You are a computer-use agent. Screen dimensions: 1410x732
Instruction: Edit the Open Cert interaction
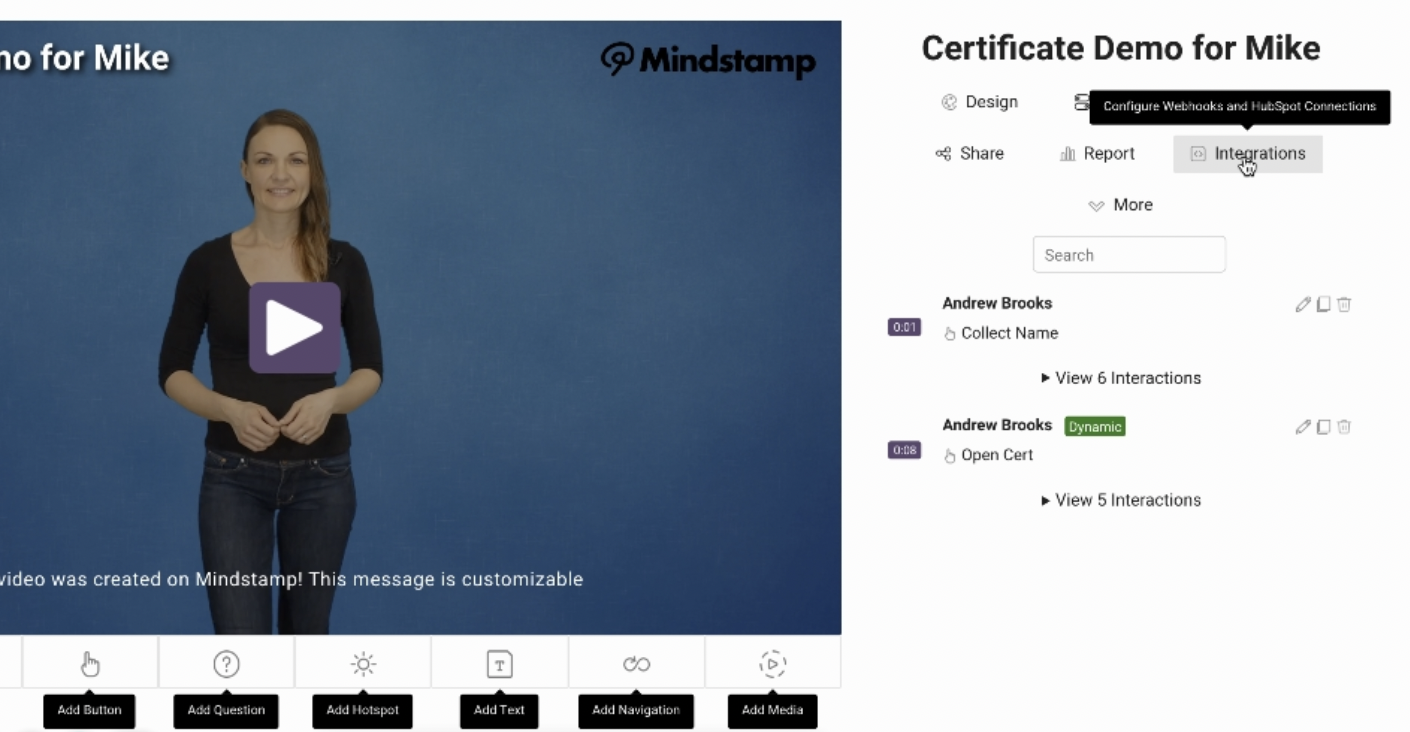1302,427
